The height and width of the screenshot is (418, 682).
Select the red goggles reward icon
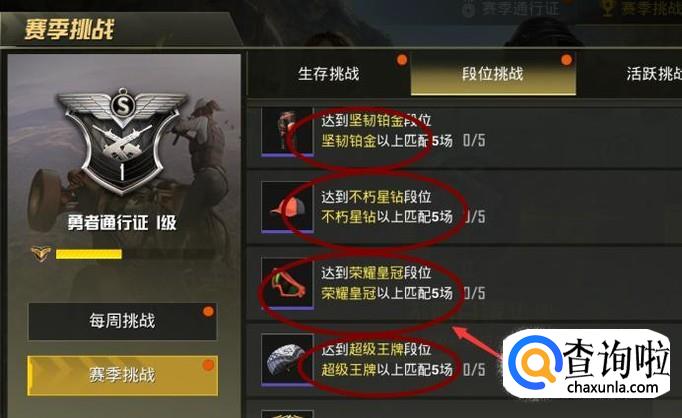click(x=287, y=283)
